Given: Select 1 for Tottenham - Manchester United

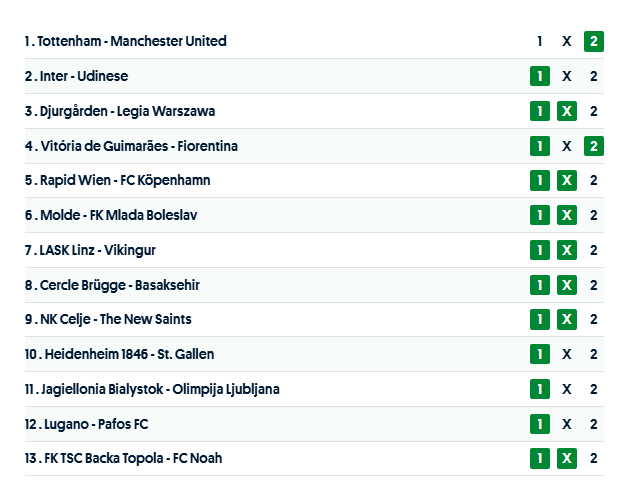Looking at the screenshot, I should point(540,41).
